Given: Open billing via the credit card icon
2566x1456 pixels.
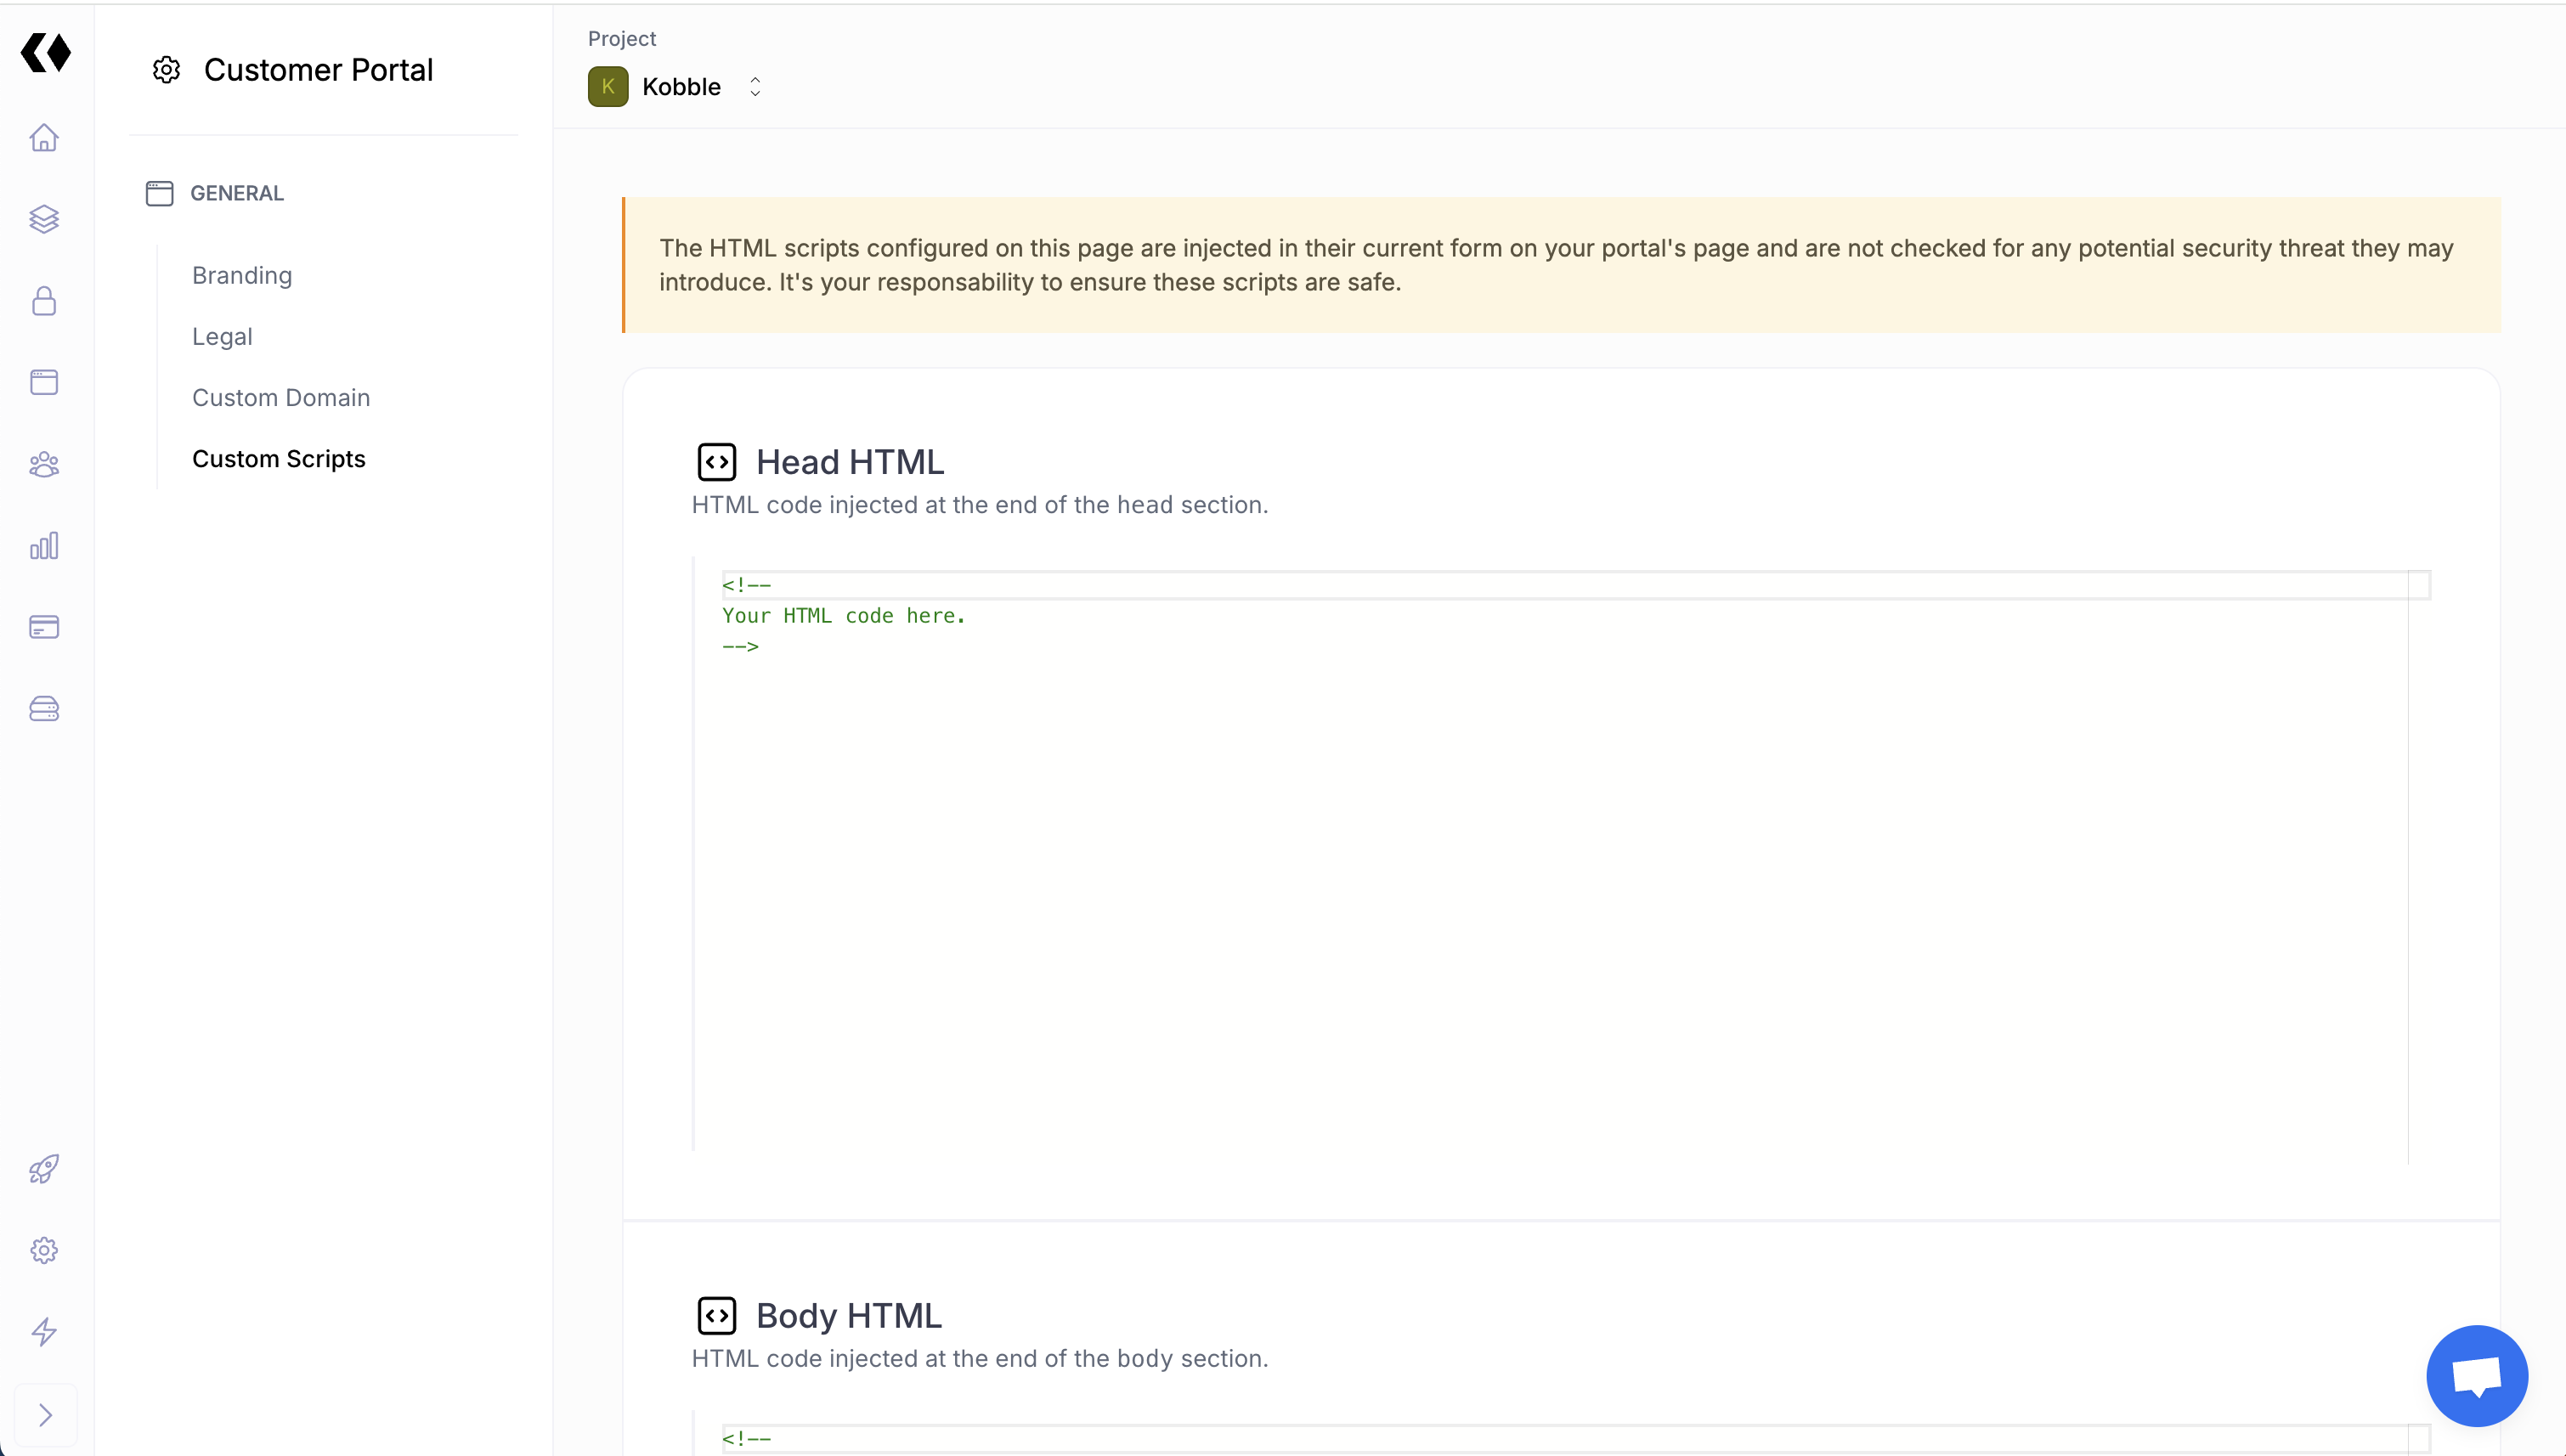Looking at the screenshot, I should tap(44, 627).
